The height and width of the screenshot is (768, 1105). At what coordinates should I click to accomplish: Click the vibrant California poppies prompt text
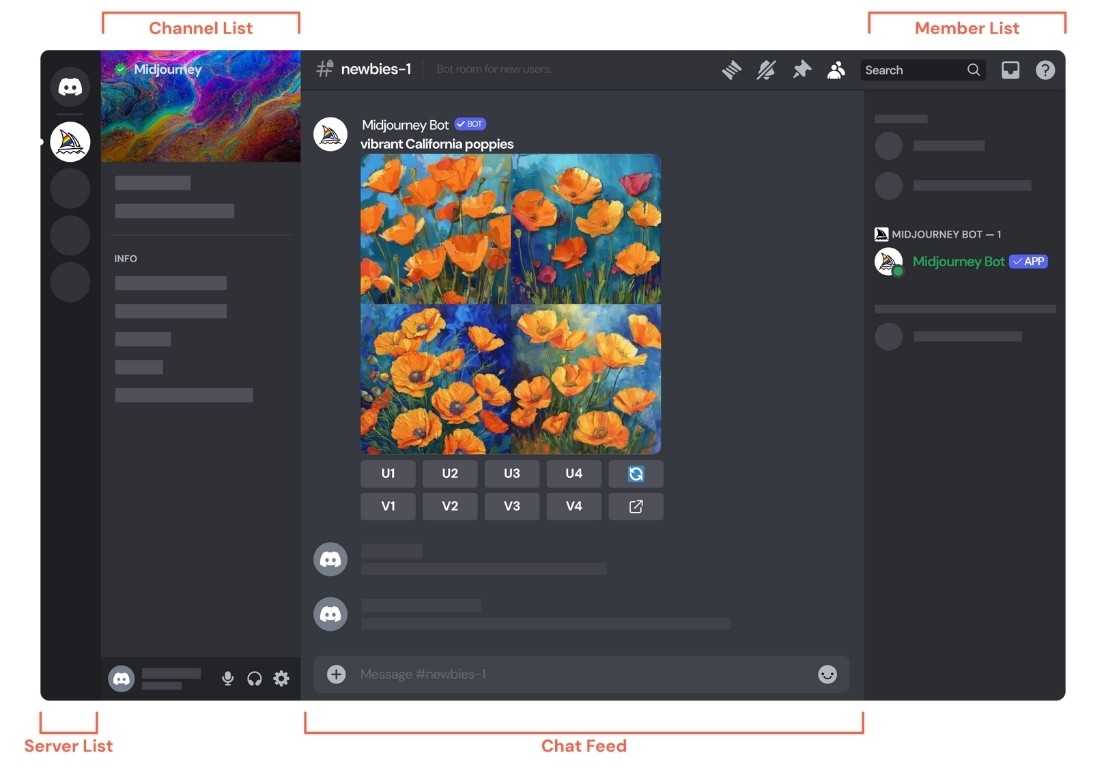click(x=437, y=144)
